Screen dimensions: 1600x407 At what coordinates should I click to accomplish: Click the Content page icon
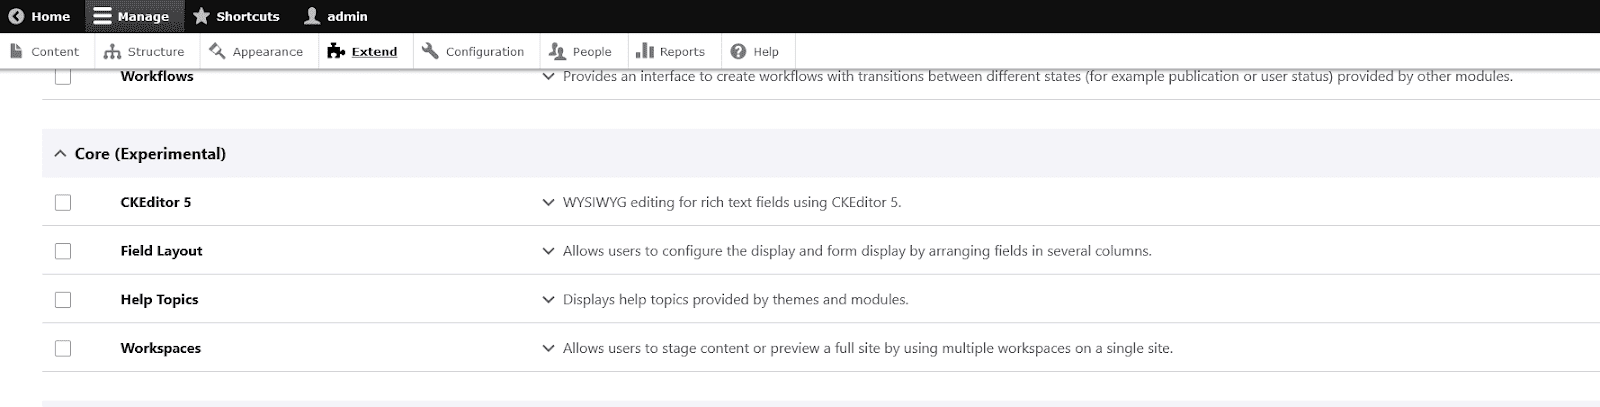[x=16, y=51]
